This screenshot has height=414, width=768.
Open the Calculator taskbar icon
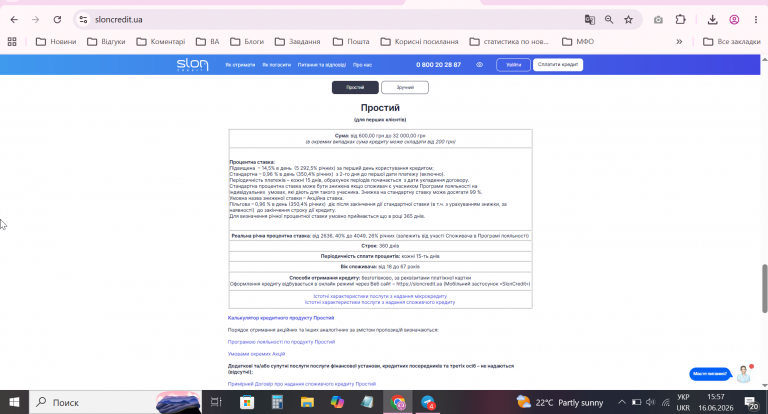[x=277, y=402]
